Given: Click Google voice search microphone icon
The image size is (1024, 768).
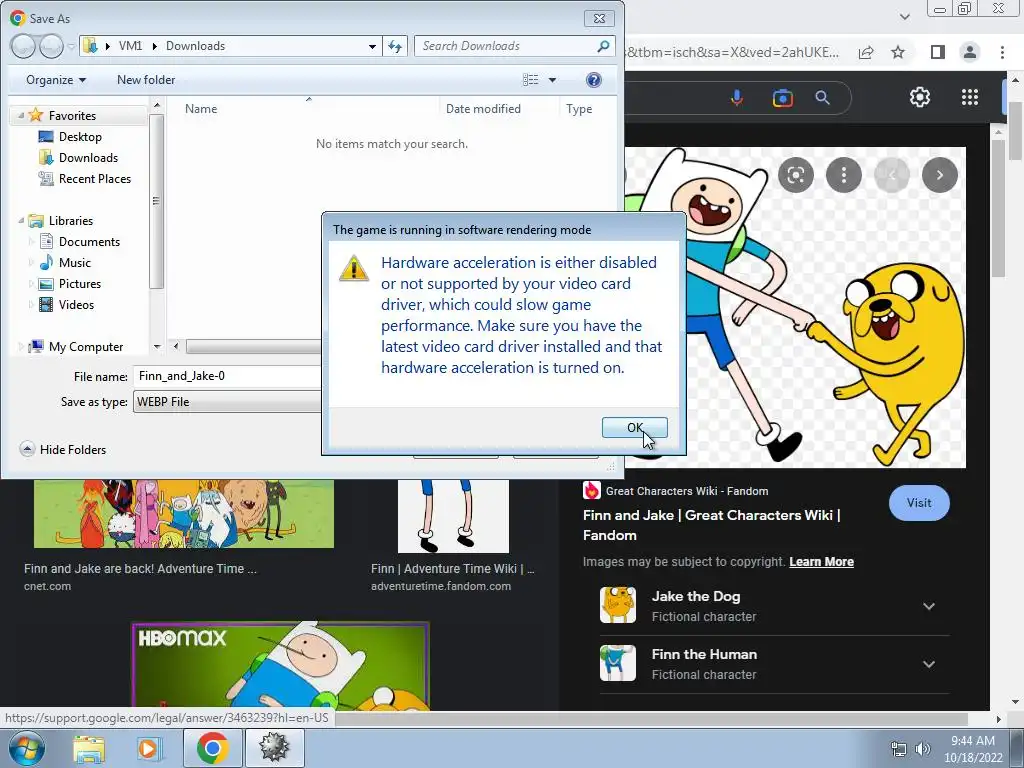Looking at the screenshot, I should coord(737,98).
